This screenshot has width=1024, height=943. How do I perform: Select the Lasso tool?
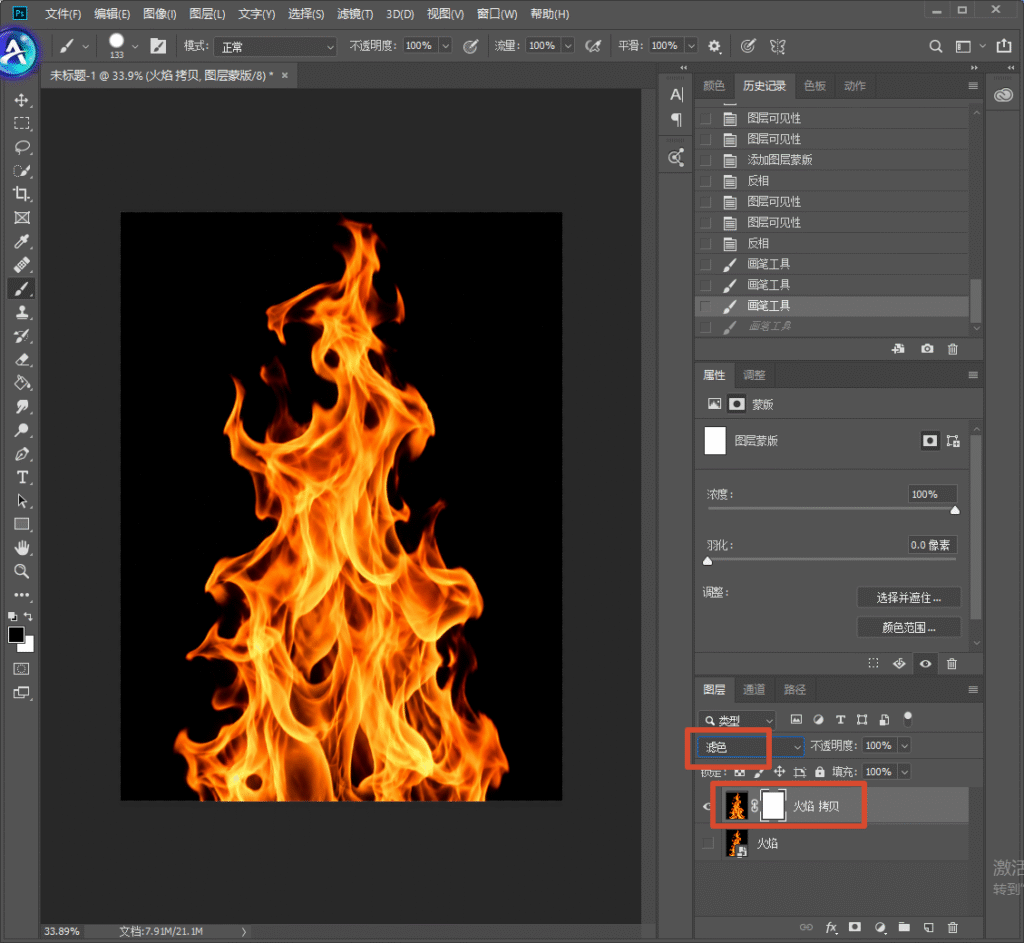[22, 147]
